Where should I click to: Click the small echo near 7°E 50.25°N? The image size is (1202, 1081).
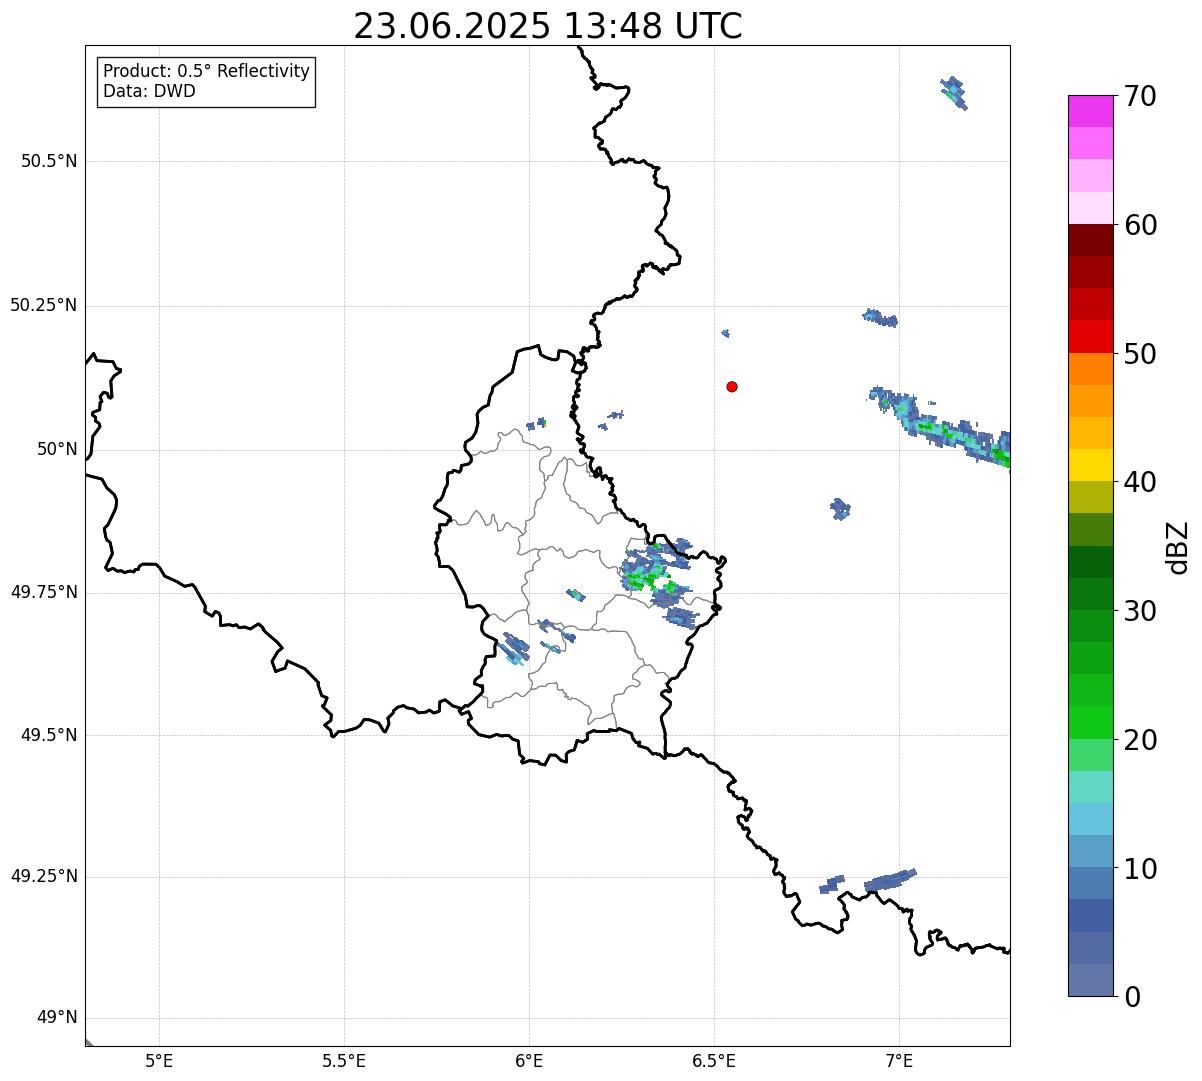[880, 317]
